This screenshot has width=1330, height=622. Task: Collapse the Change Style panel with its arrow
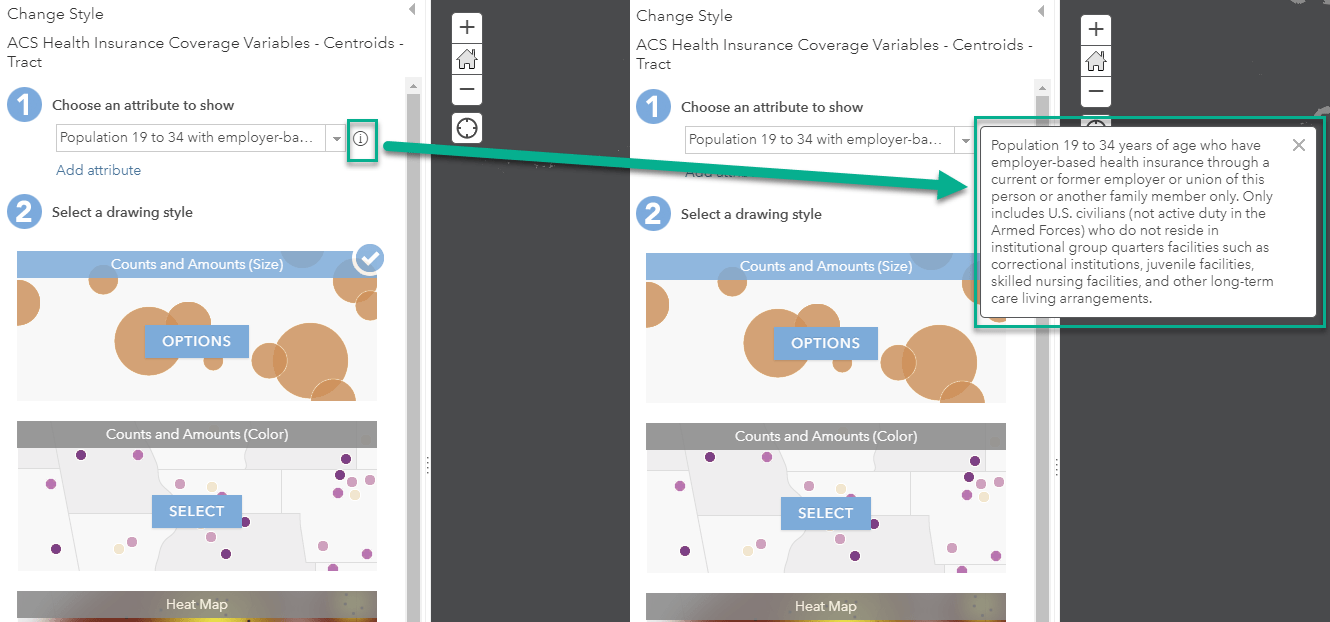tap(411, 8)
